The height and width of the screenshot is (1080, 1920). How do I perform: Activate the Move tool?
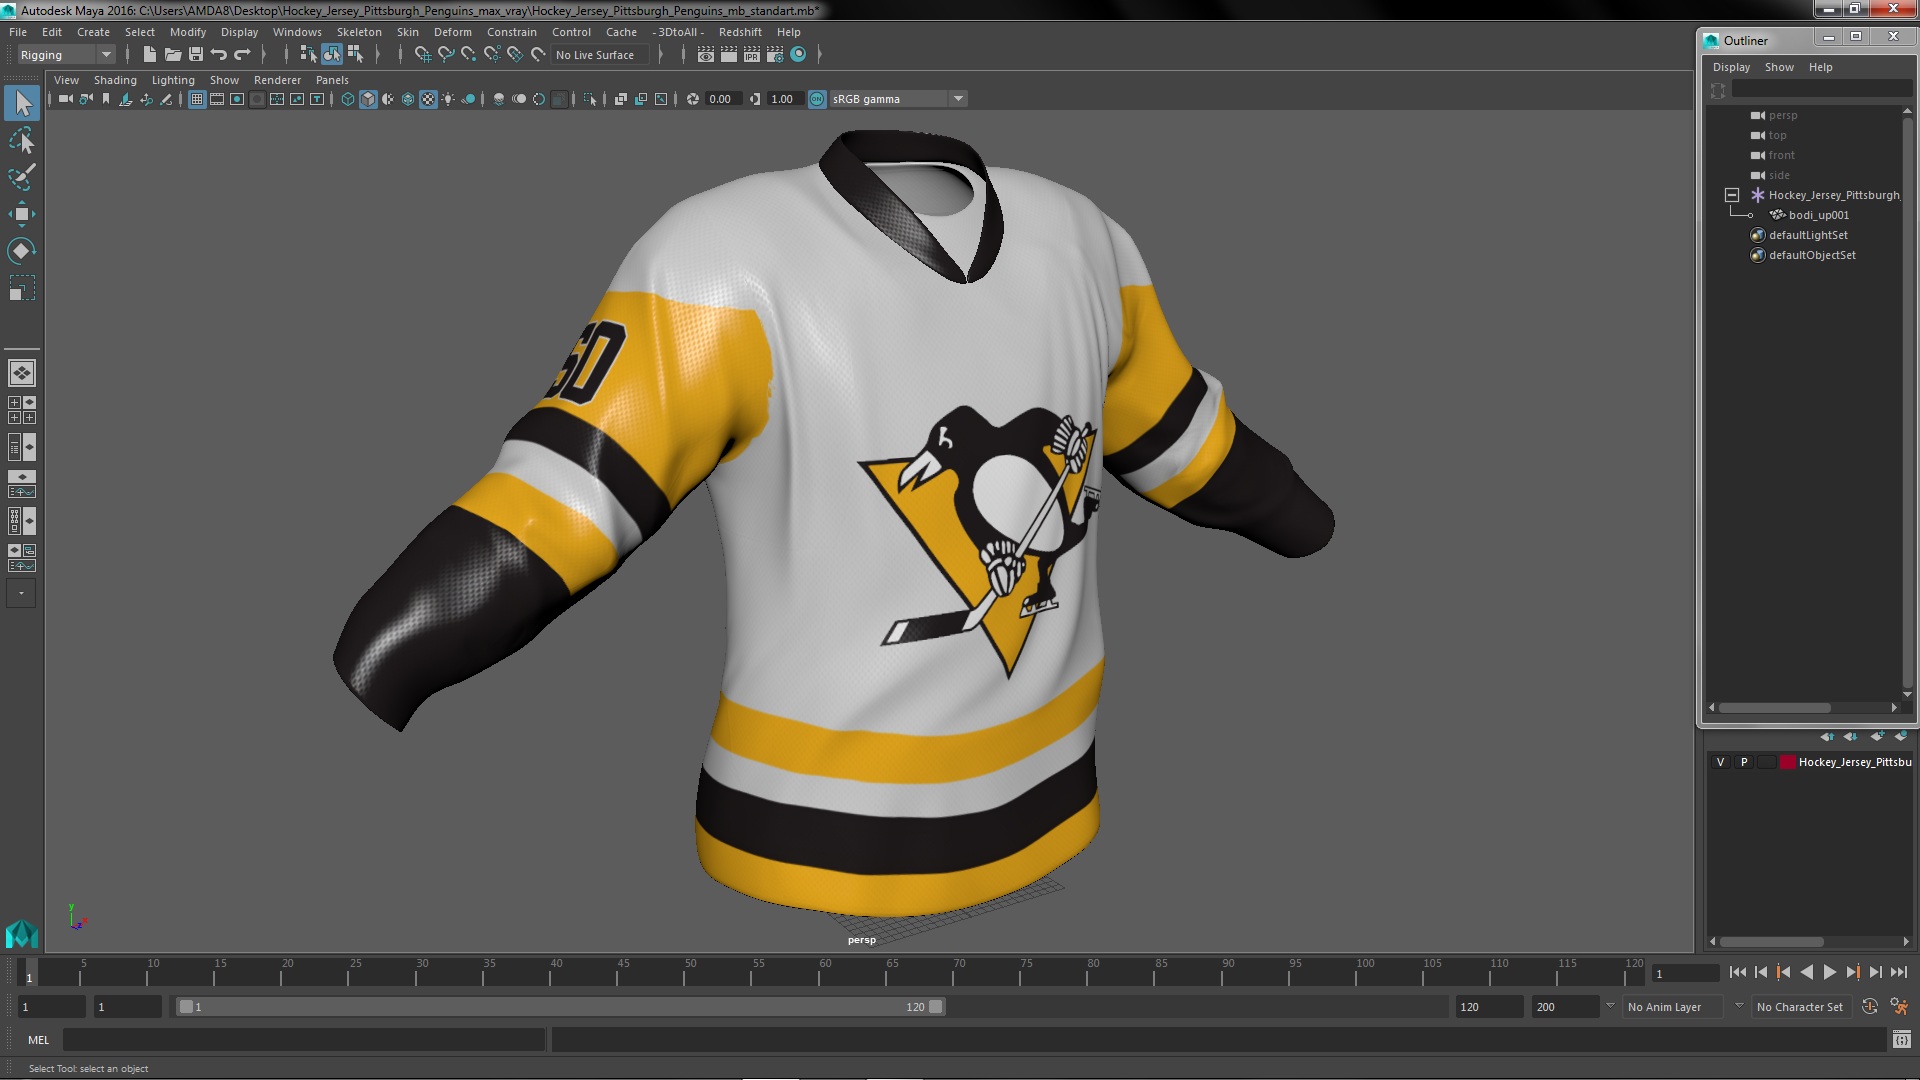coord(22,214)
